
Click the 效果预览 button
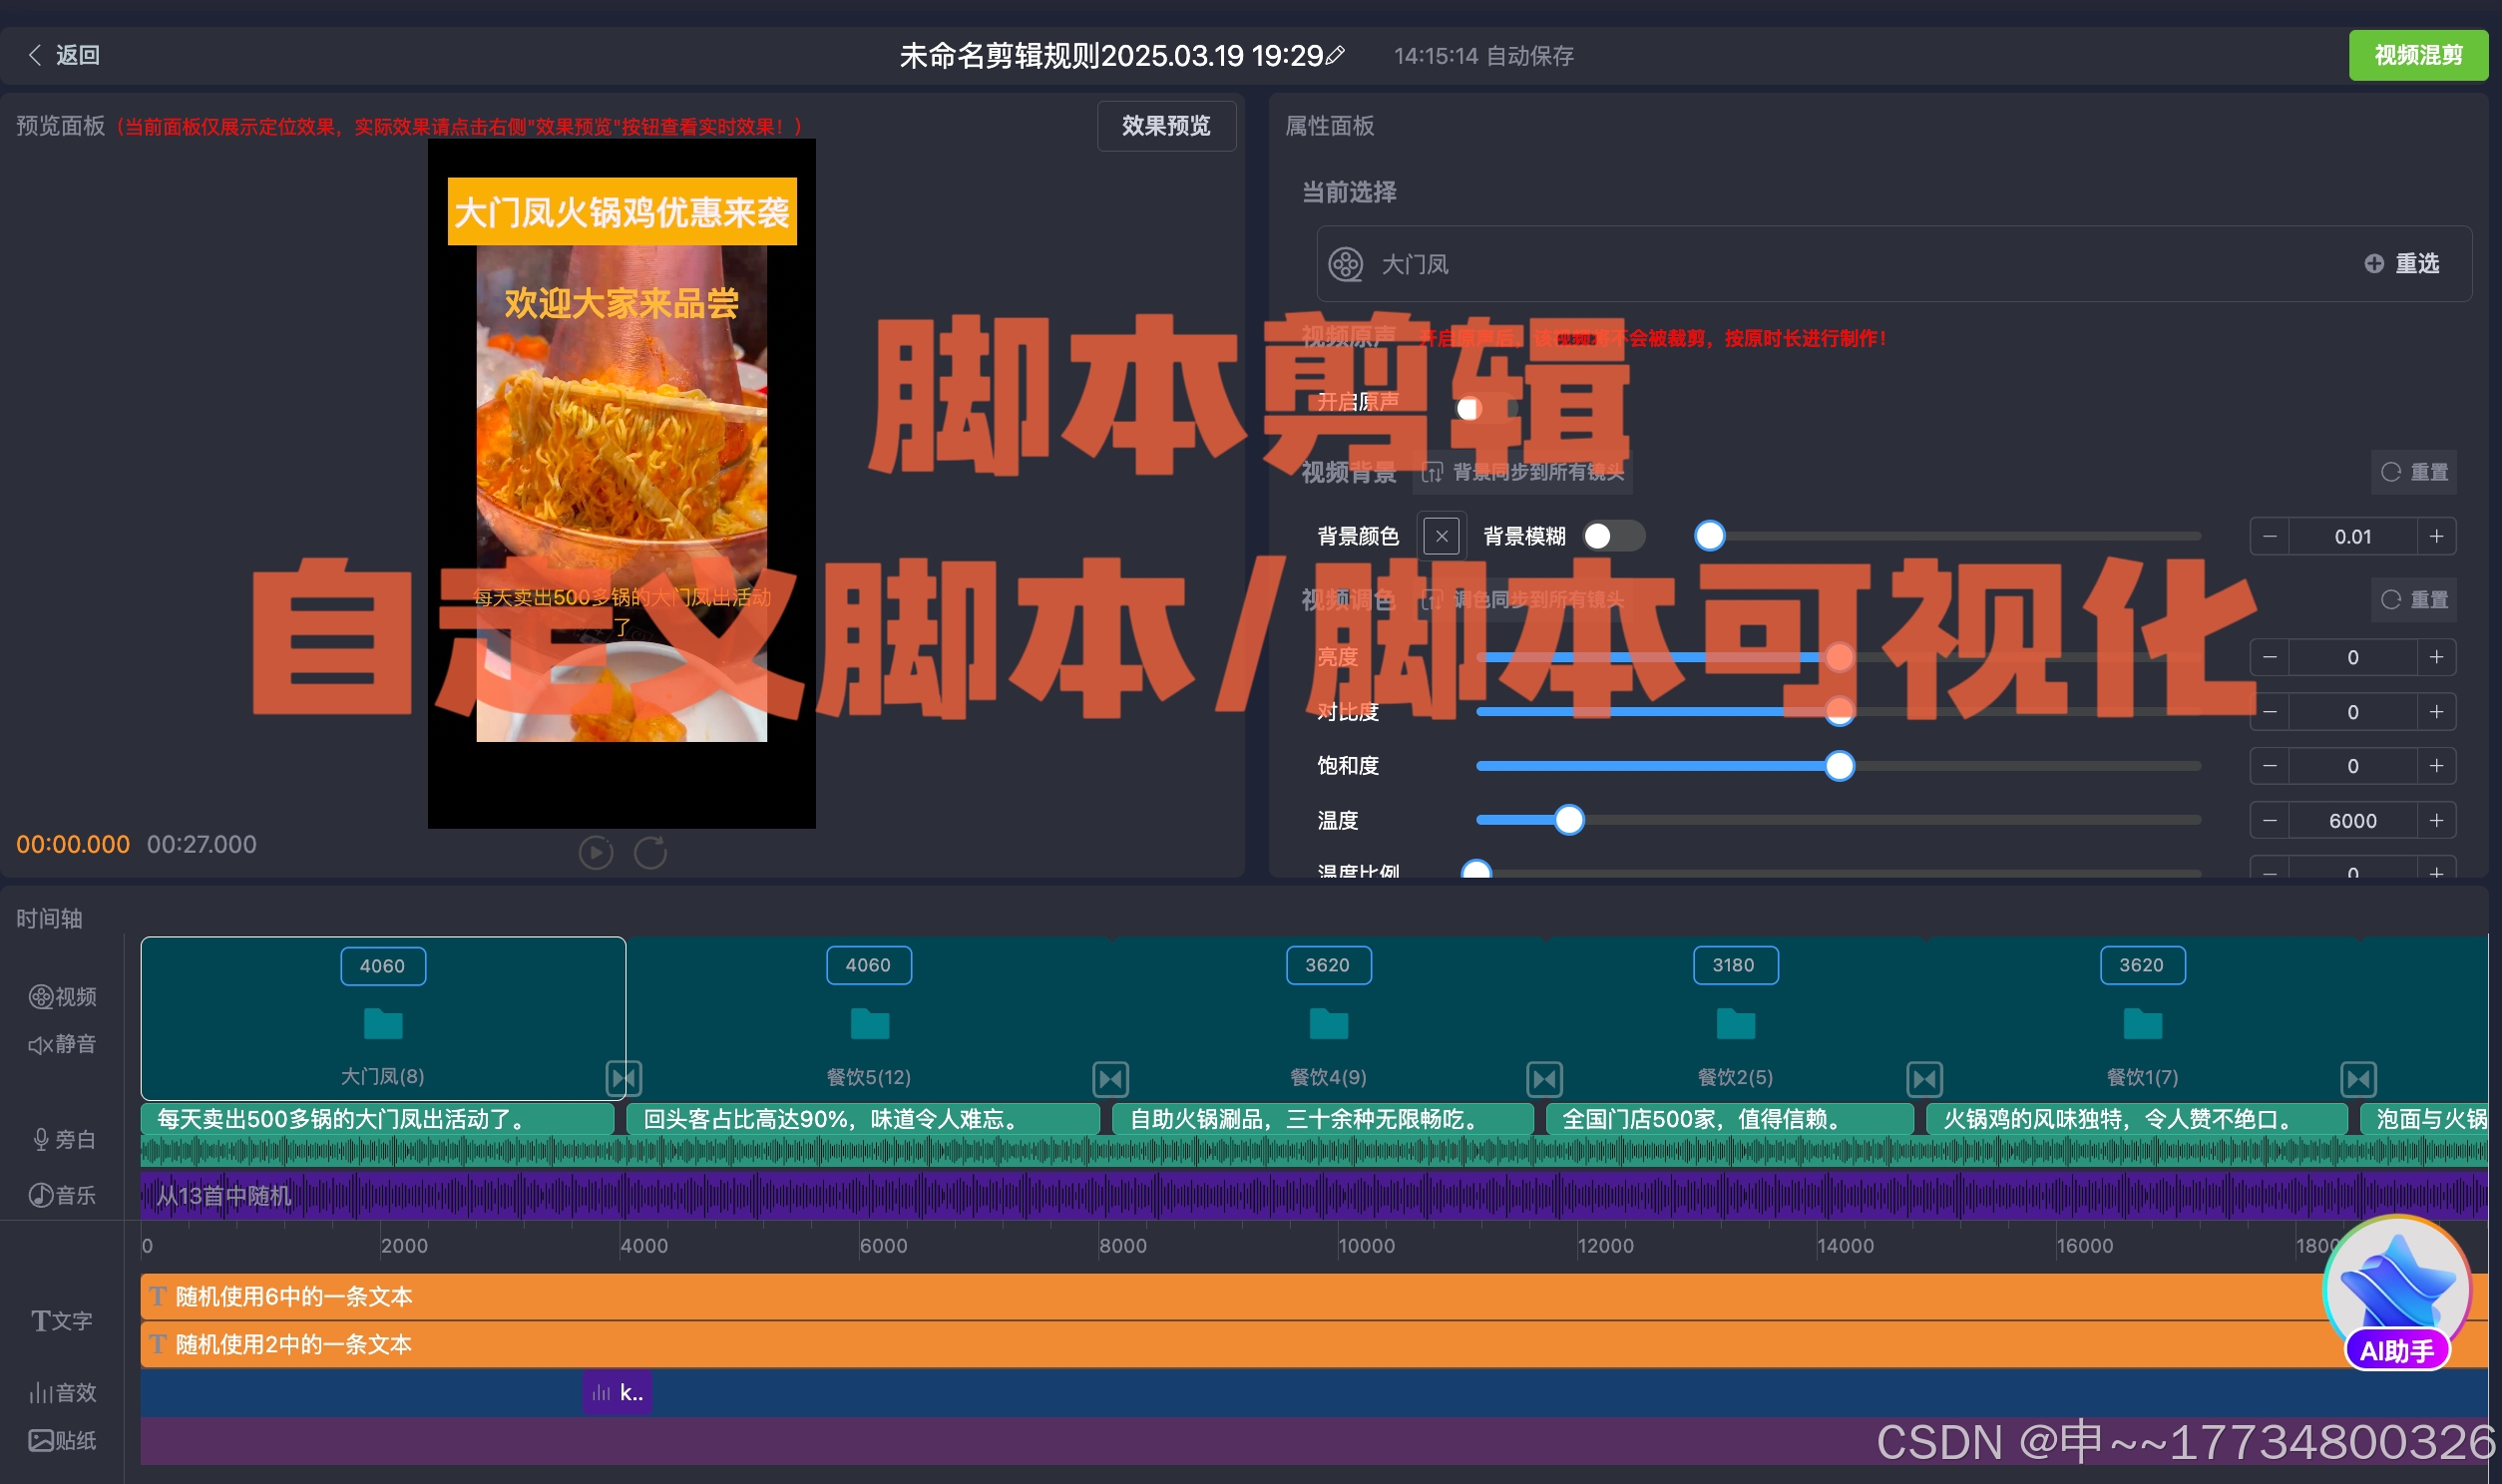[x=1166, y=126]
